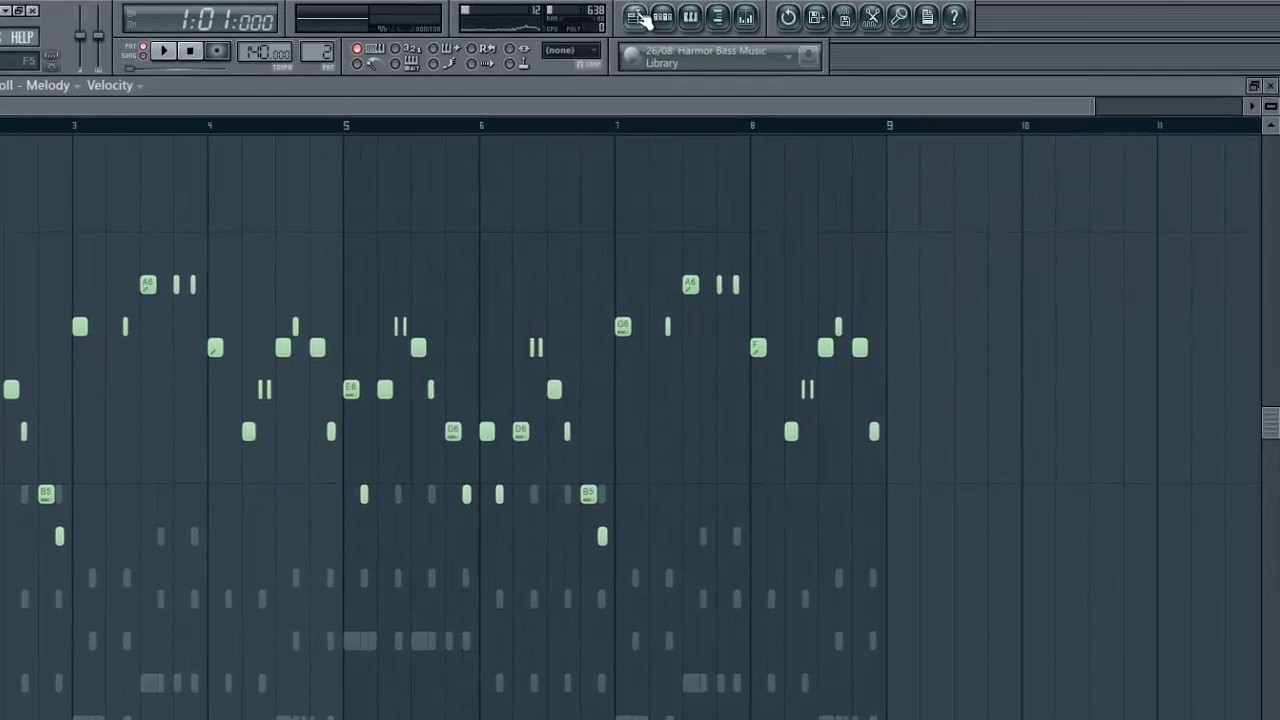
Task: Show the Browser panel
Action: point(717,17)
